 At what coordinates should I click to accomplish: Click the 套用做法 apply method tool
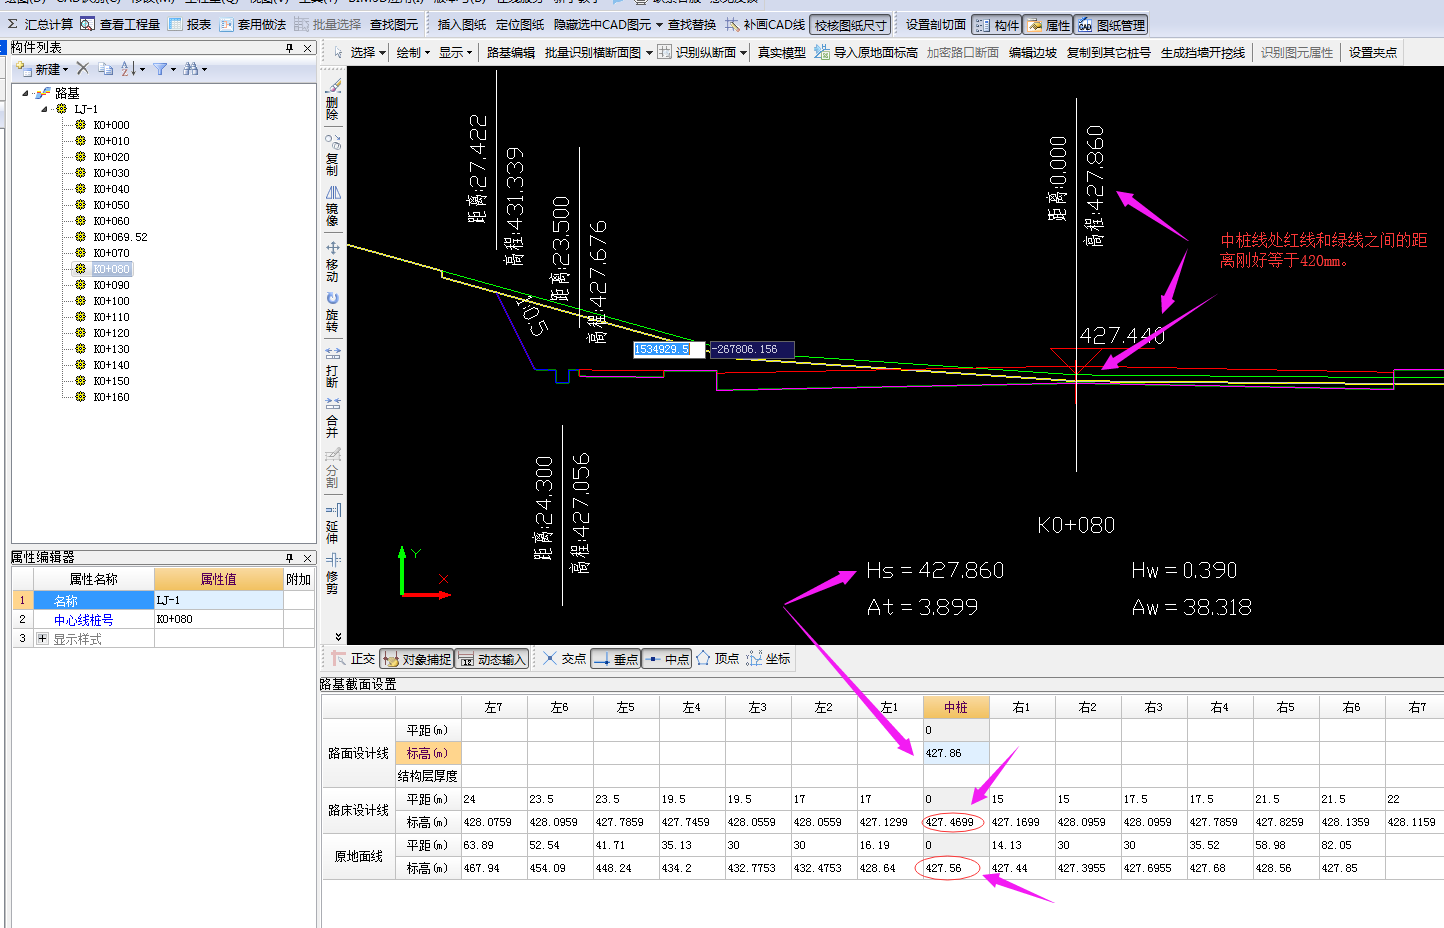coord(252,24)
